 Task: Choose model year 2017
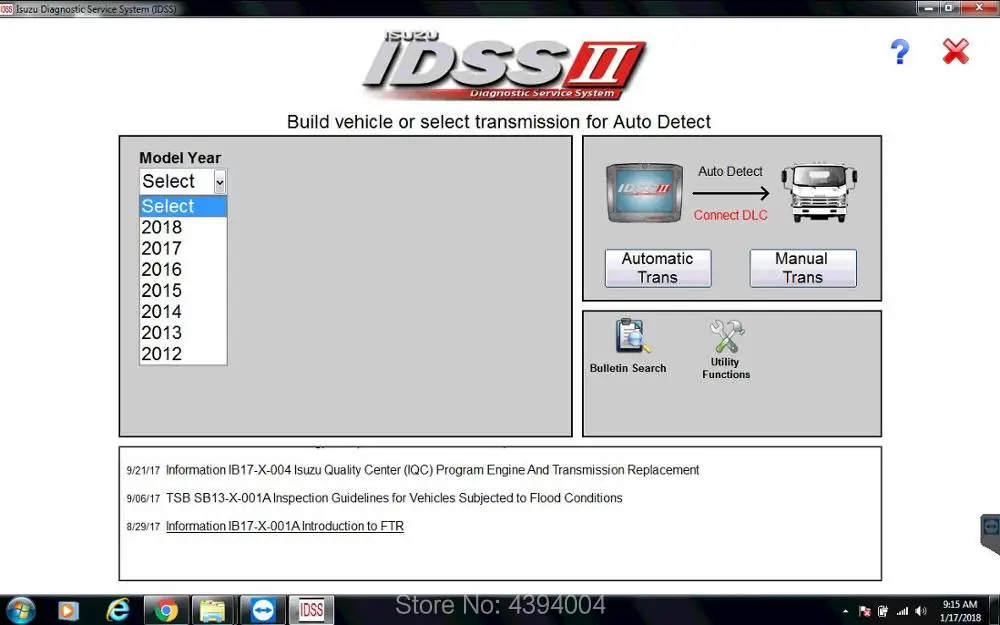pyautogui.click(x=183, y=248)
